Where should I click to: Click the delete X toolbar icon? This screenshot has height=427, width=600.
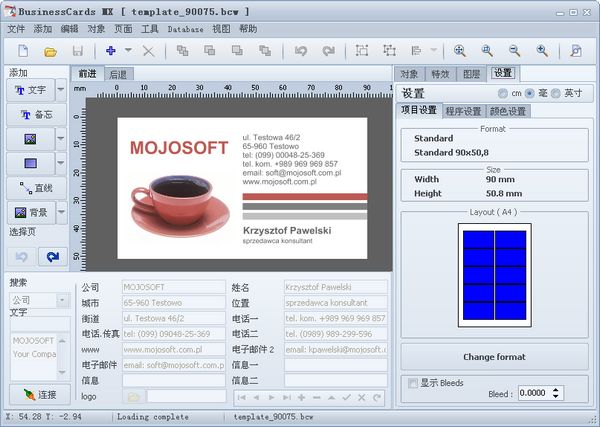click(149, 50)
